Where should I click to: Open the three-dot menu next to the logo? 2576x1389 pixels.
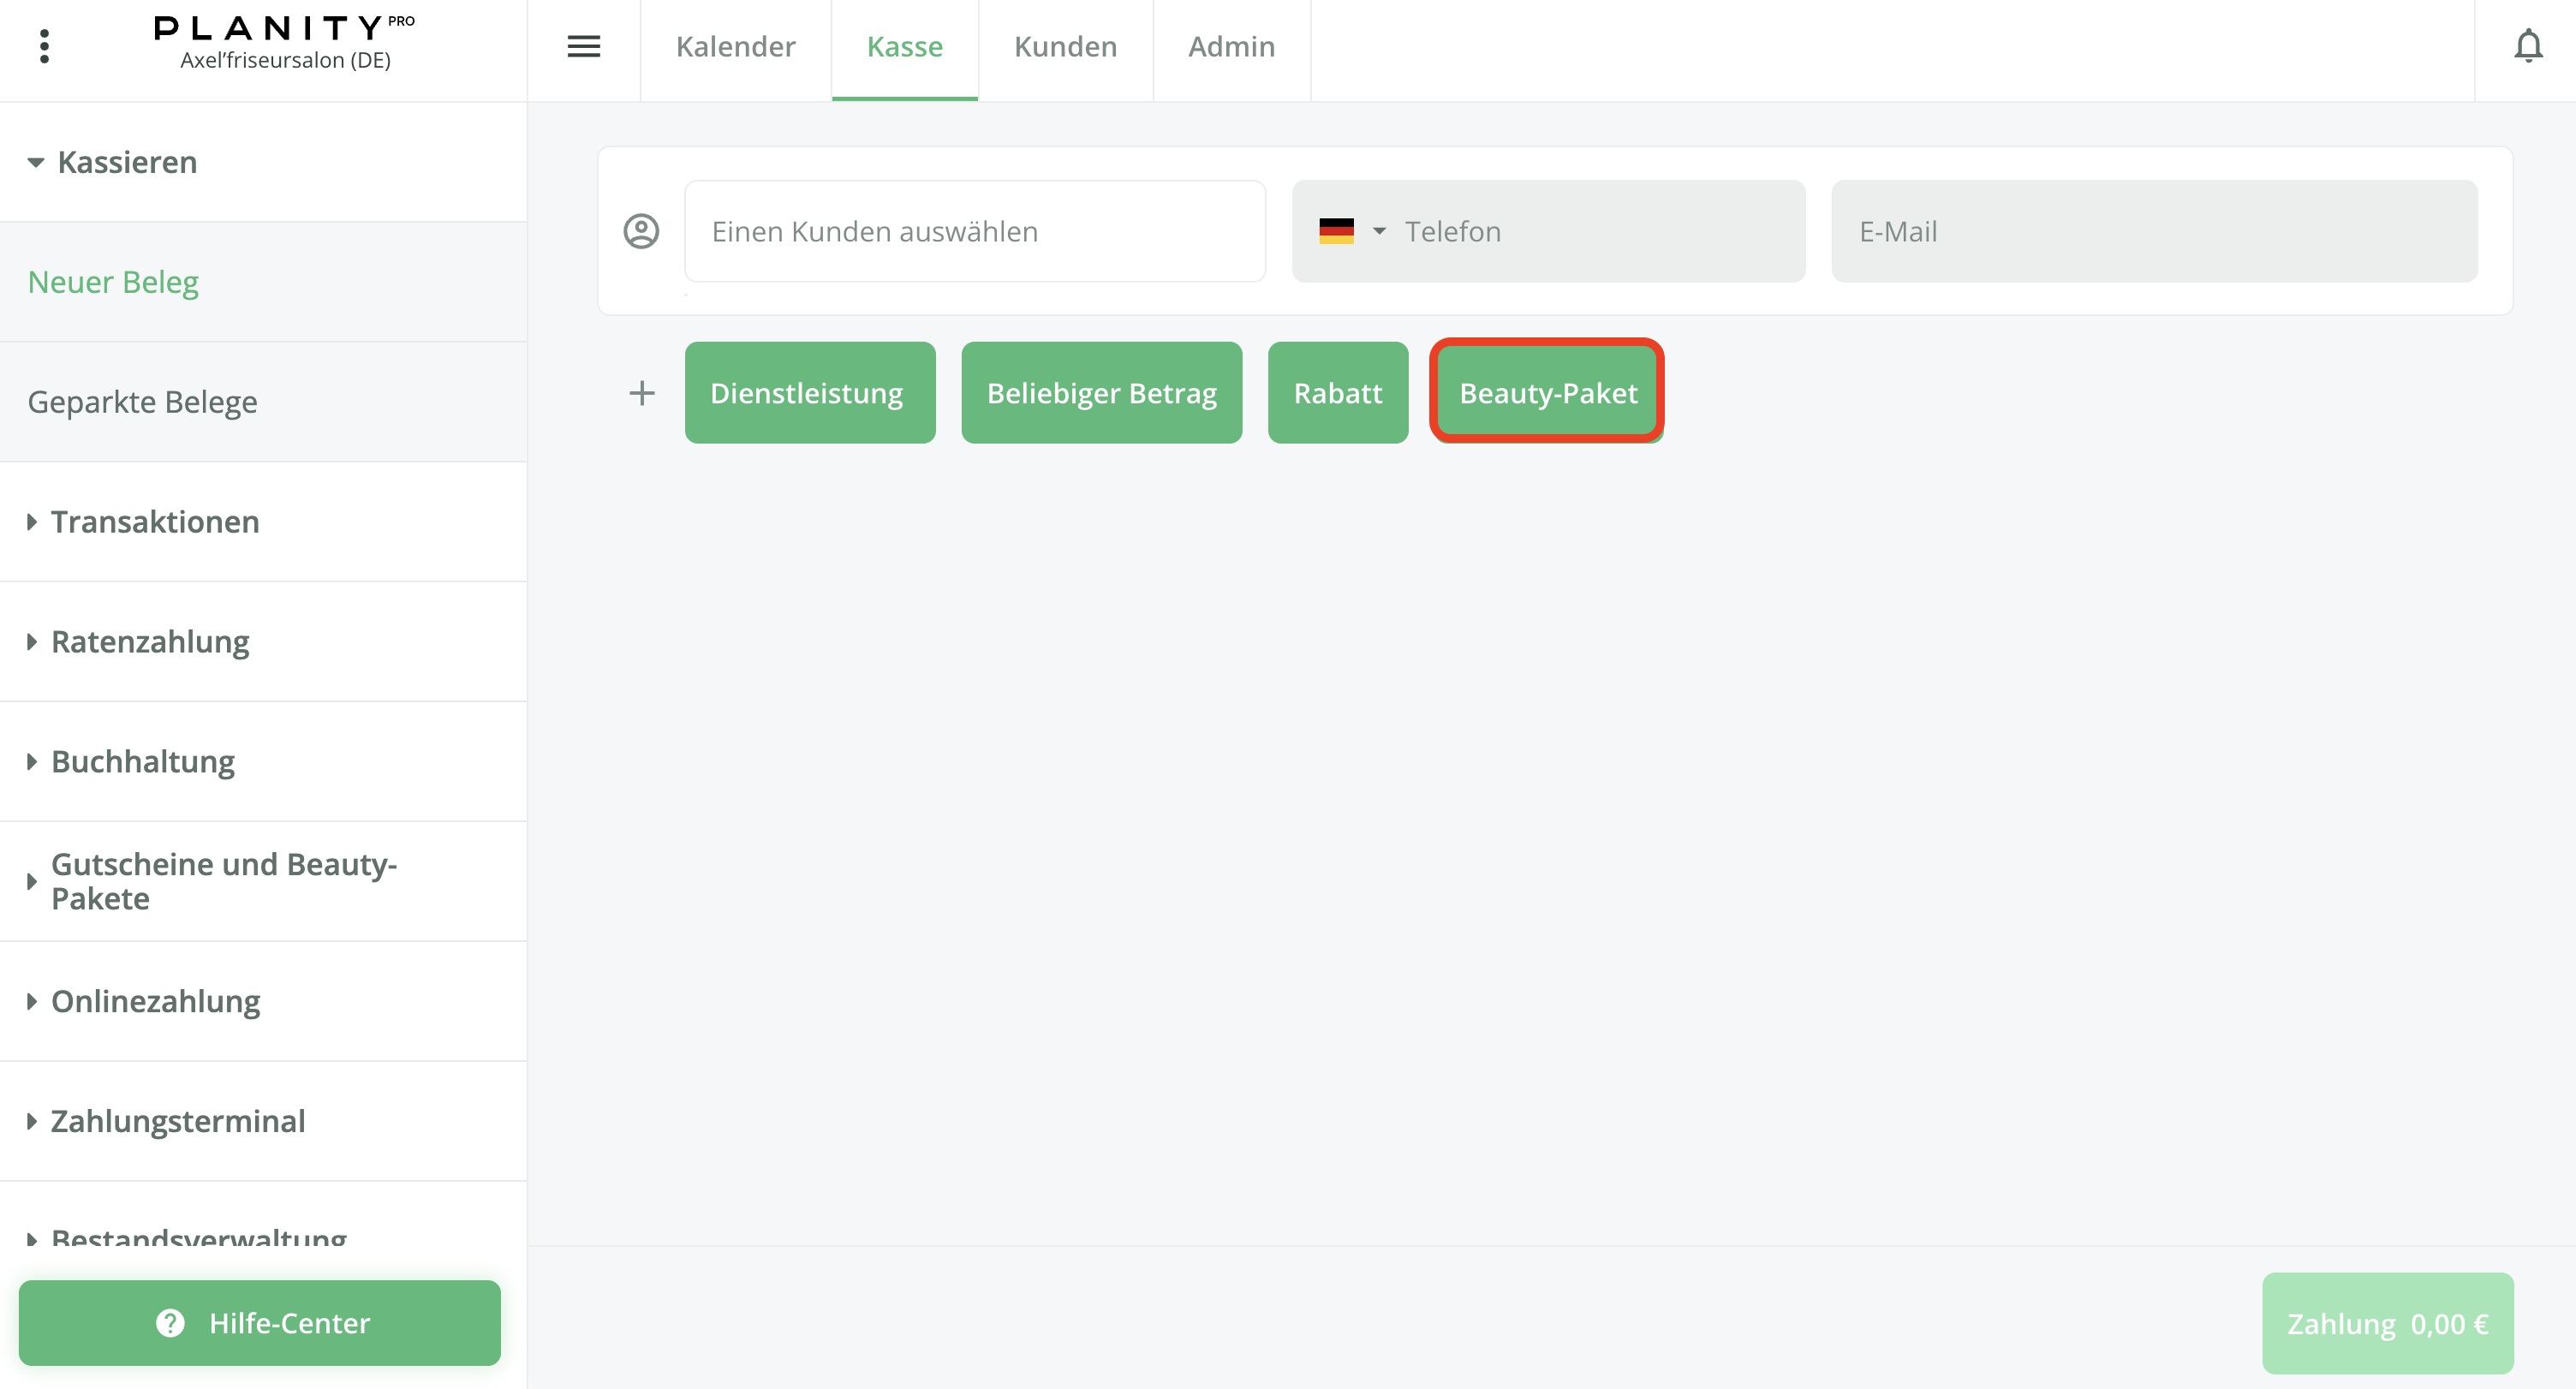click(x=44, y=45)
